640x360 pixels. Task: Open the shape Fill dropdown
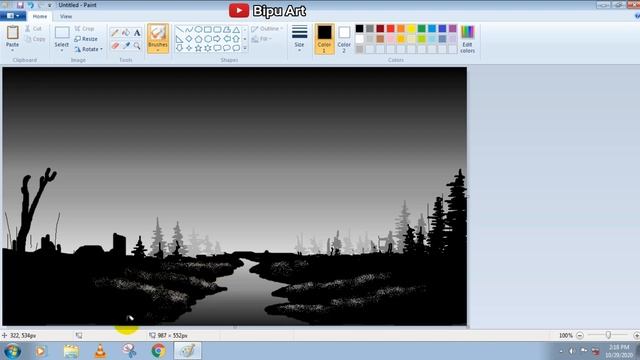point(262,39)
